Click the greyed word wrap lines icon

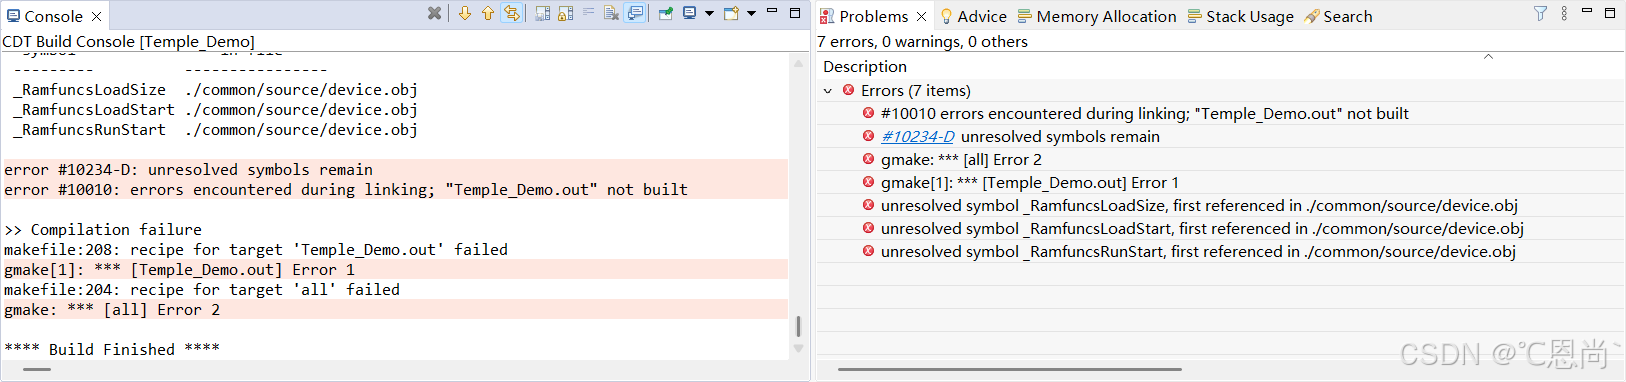point(588,12)
